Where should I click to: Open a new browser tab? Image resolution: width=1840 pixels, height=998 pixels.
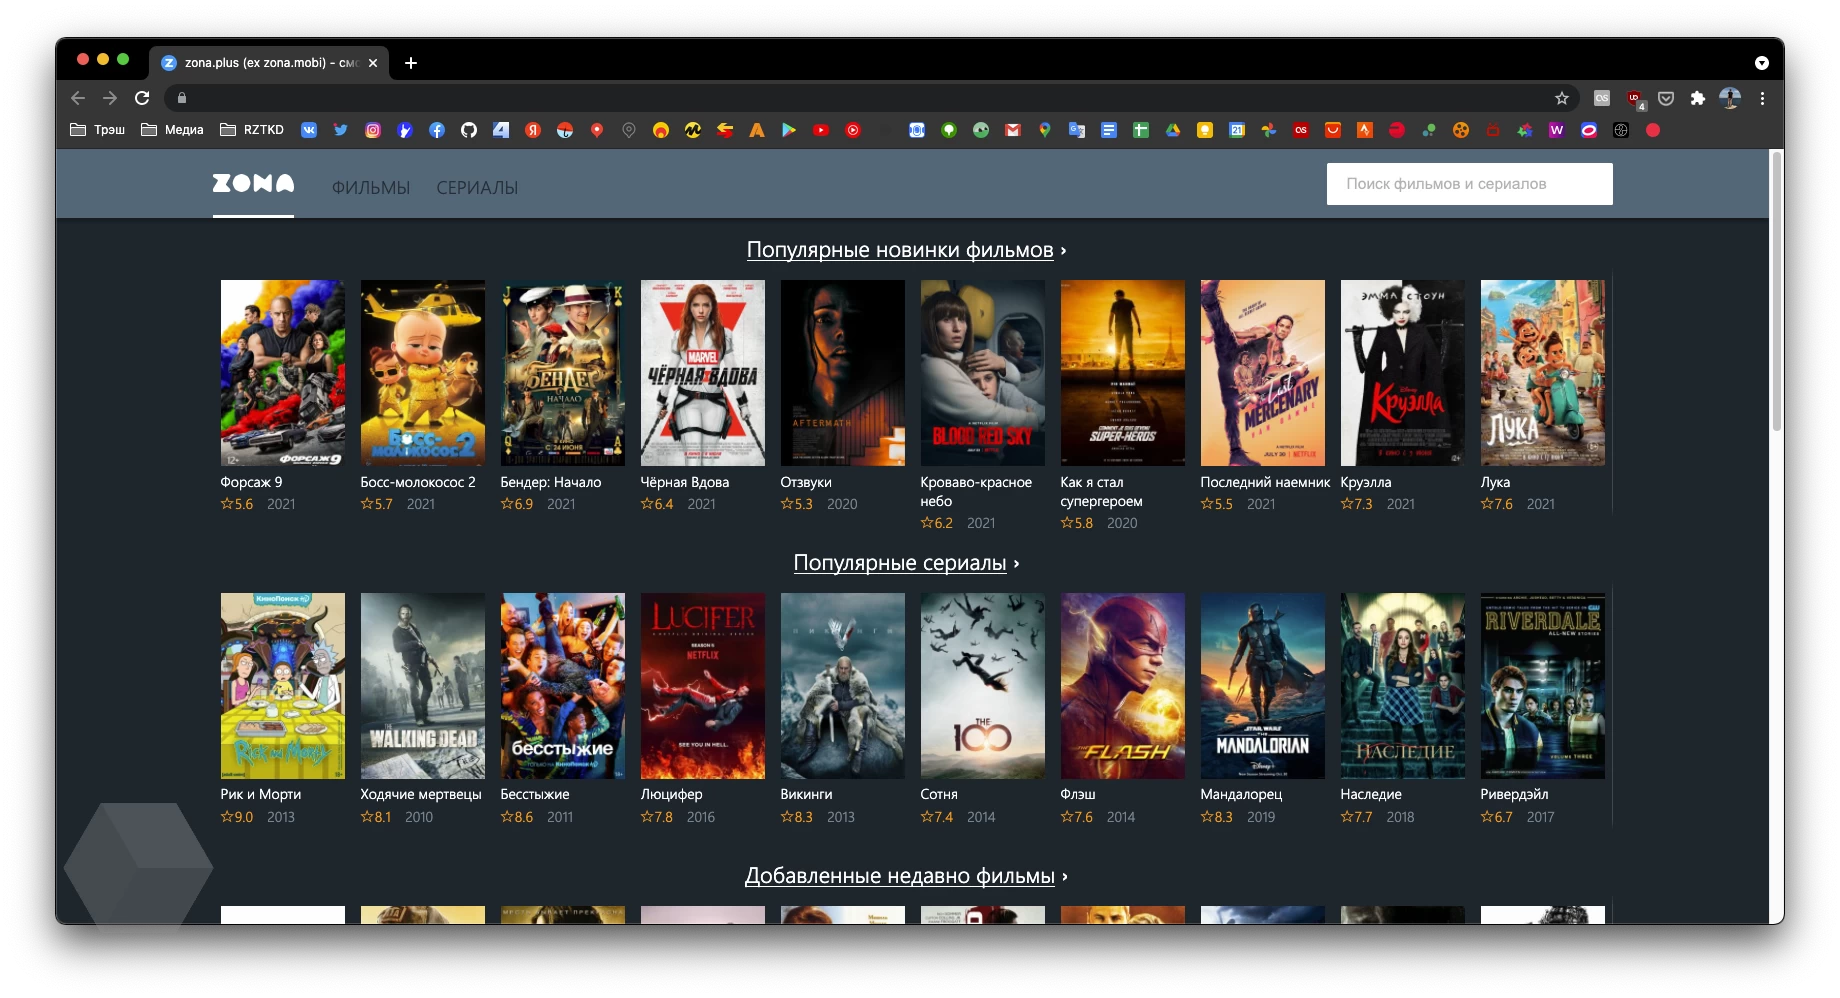tap(411, 63)
